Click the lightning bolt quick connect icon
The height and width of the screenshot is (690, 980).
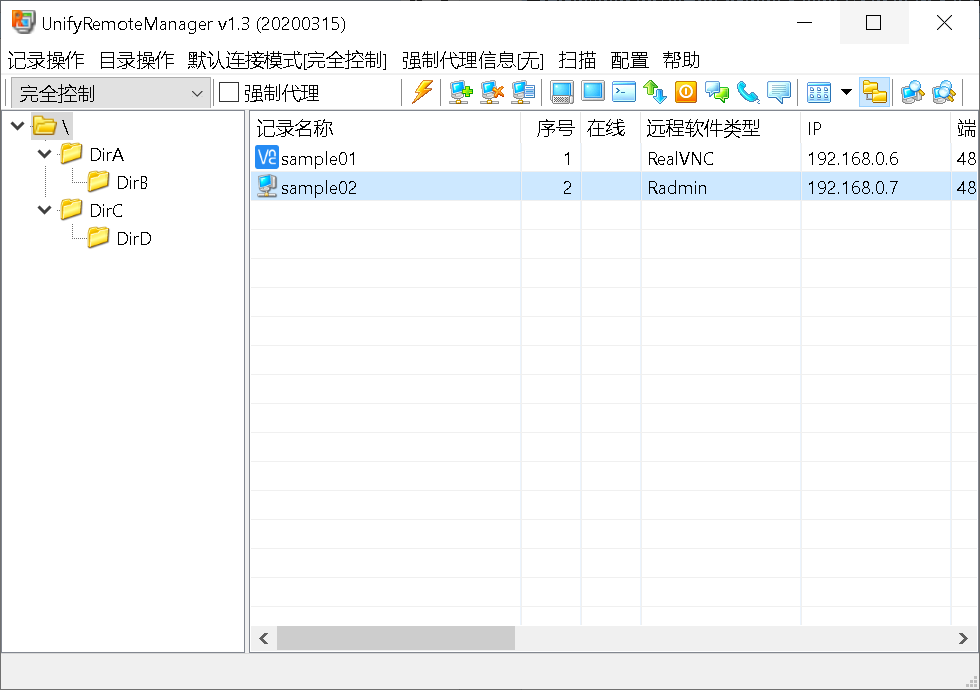(x=422, y=93)
